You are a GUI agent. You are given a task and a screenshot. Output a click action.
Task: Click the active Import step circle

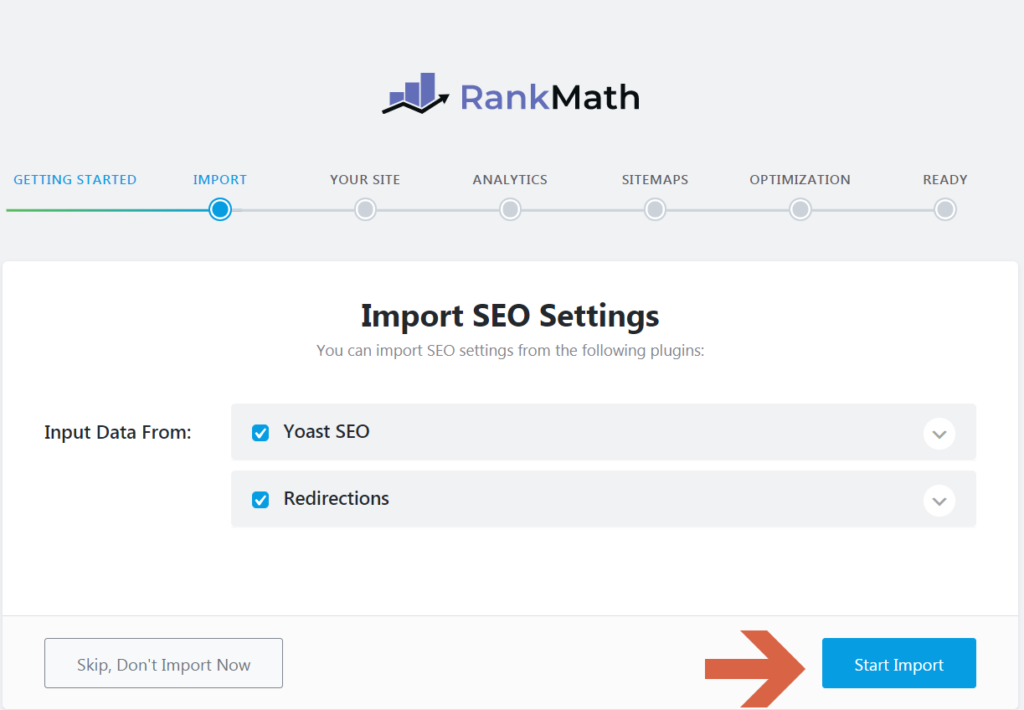220,209
